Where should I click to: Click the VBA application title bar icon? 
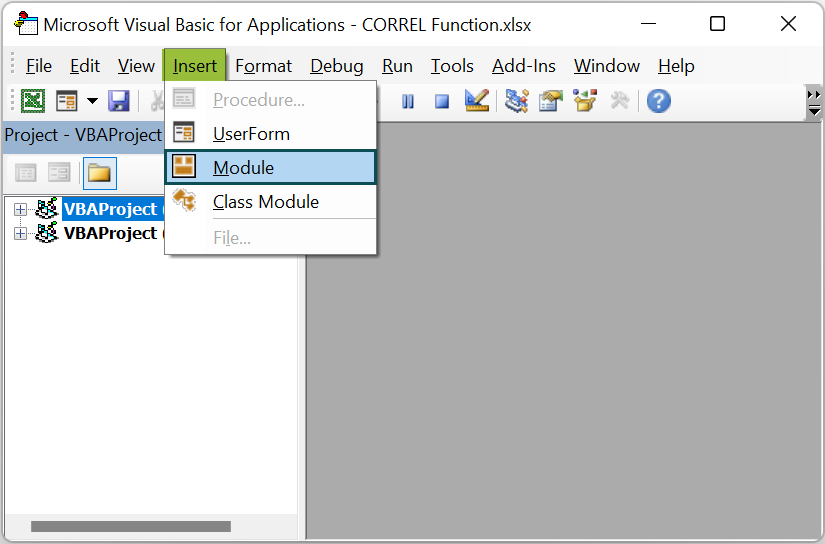25,24
